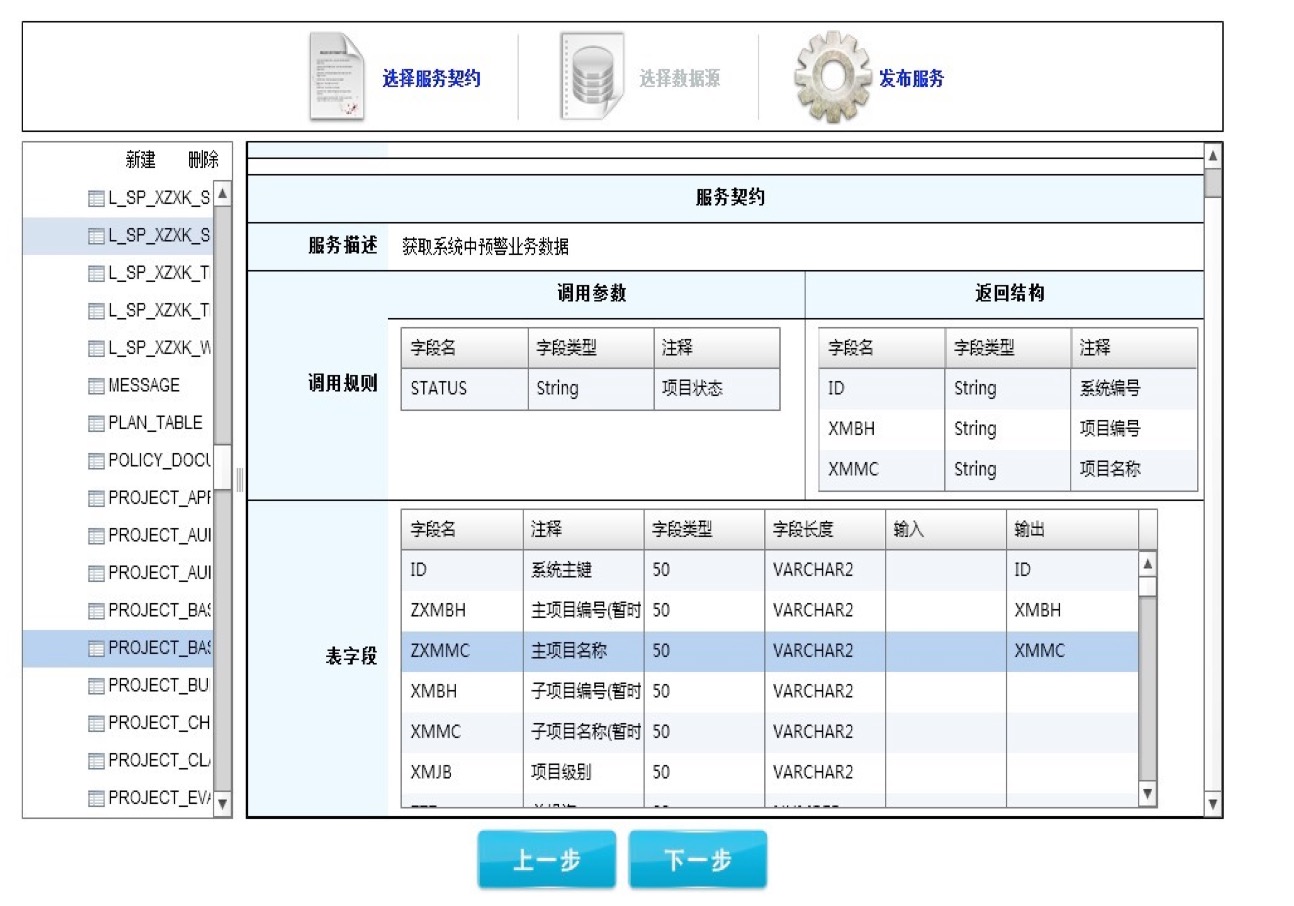Select MESSAGE in the table list
Viewport: 1294px width, 906px height.
(144, 385)
